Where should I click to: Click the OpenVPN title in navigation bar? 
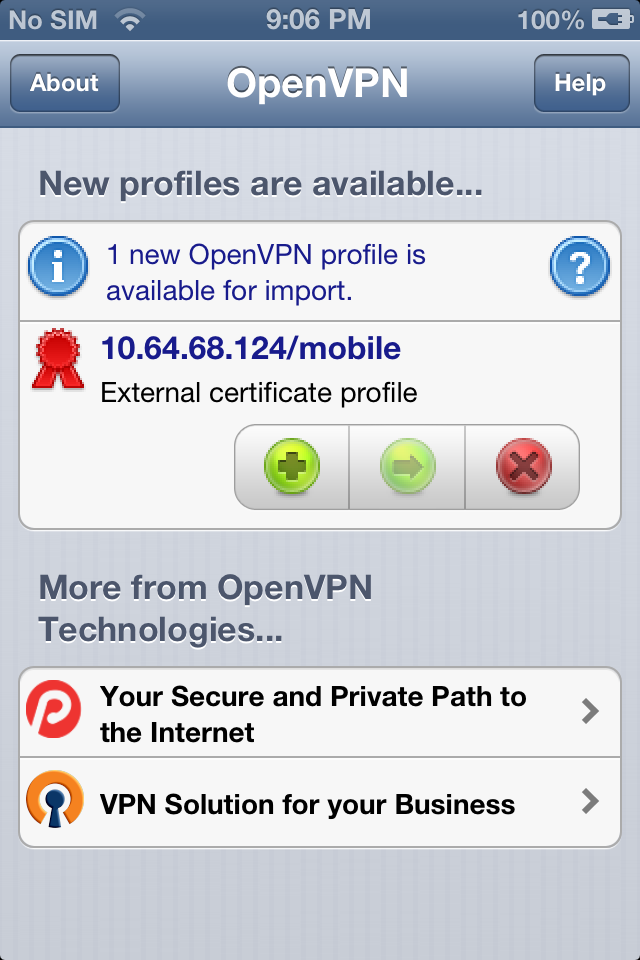pos(320,84)
